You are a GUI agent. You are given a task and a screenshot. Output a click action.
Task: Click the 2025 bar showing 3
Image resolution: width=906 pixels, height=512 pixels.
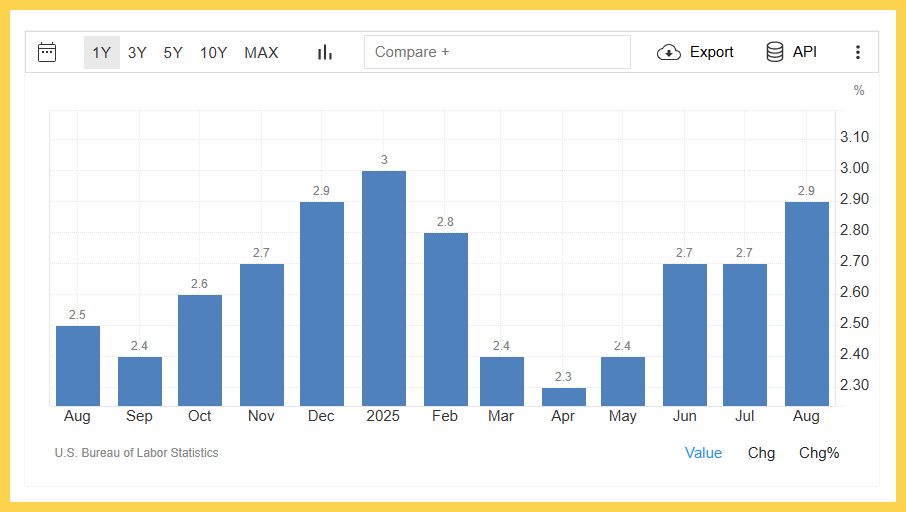[384, 290]
